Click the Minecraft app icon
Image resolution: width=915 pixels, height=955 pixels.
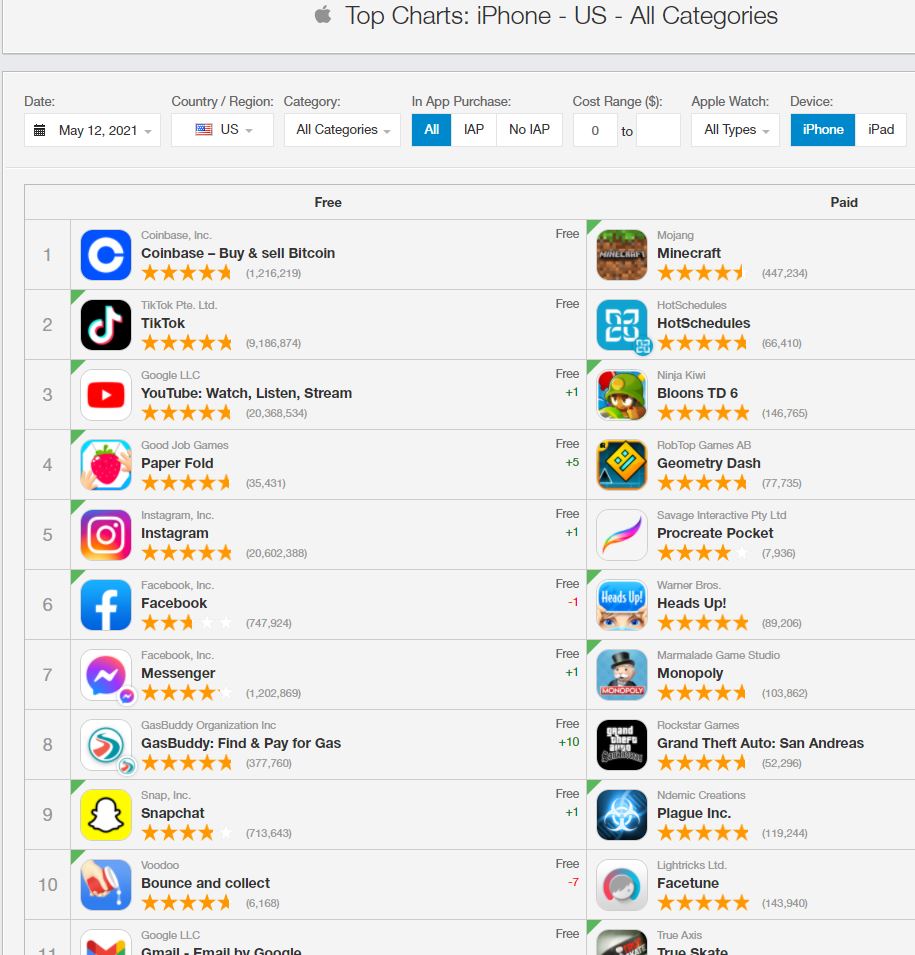[x=622, y=255]
